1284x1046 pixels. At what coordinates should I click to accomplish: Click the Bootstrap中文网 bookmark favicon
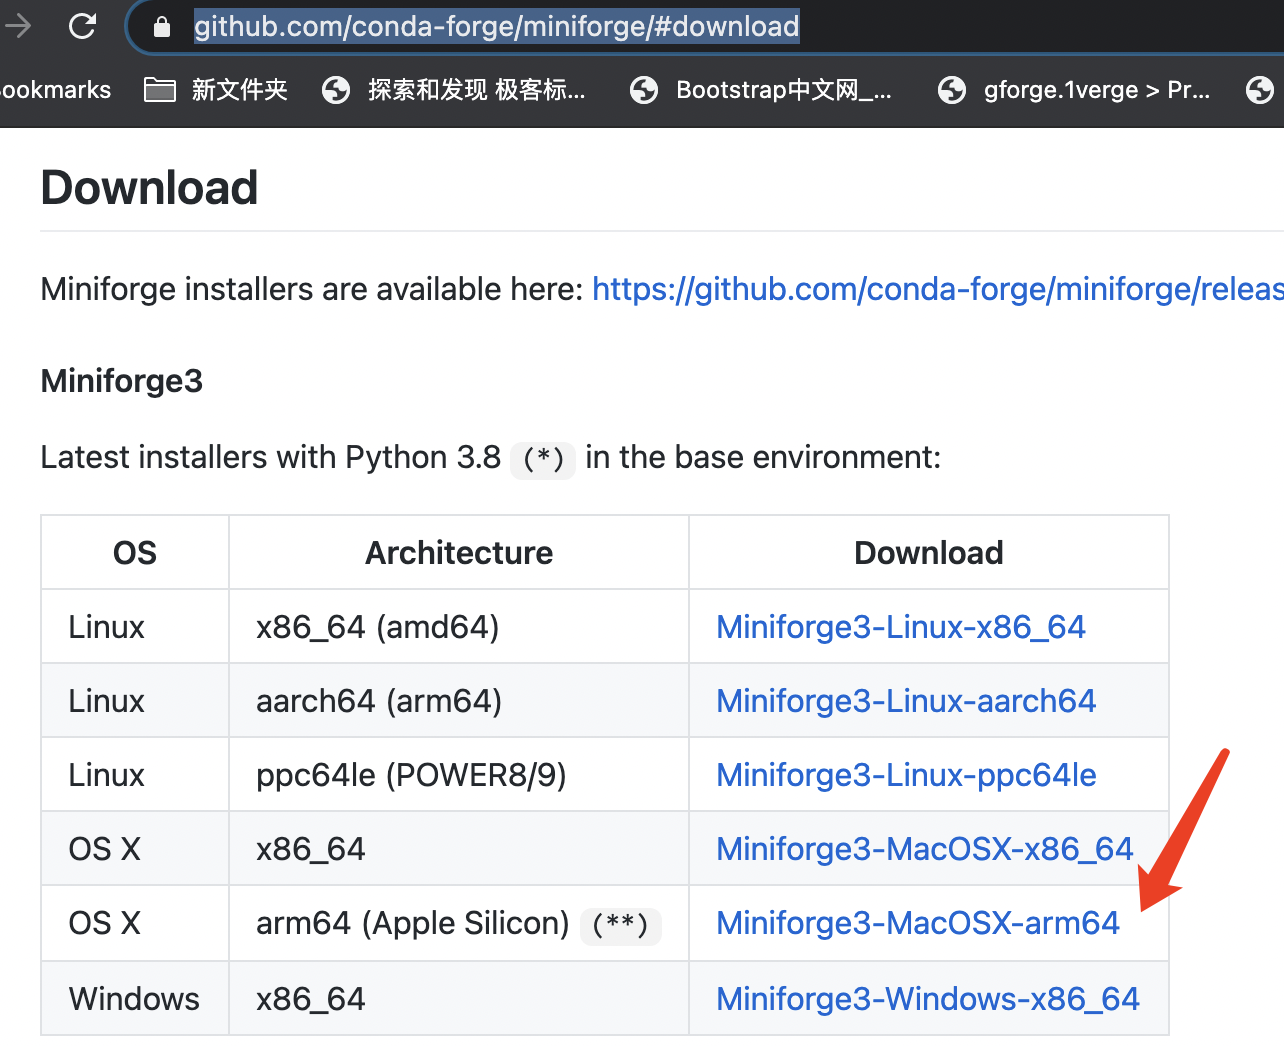(x=645, y=90)
